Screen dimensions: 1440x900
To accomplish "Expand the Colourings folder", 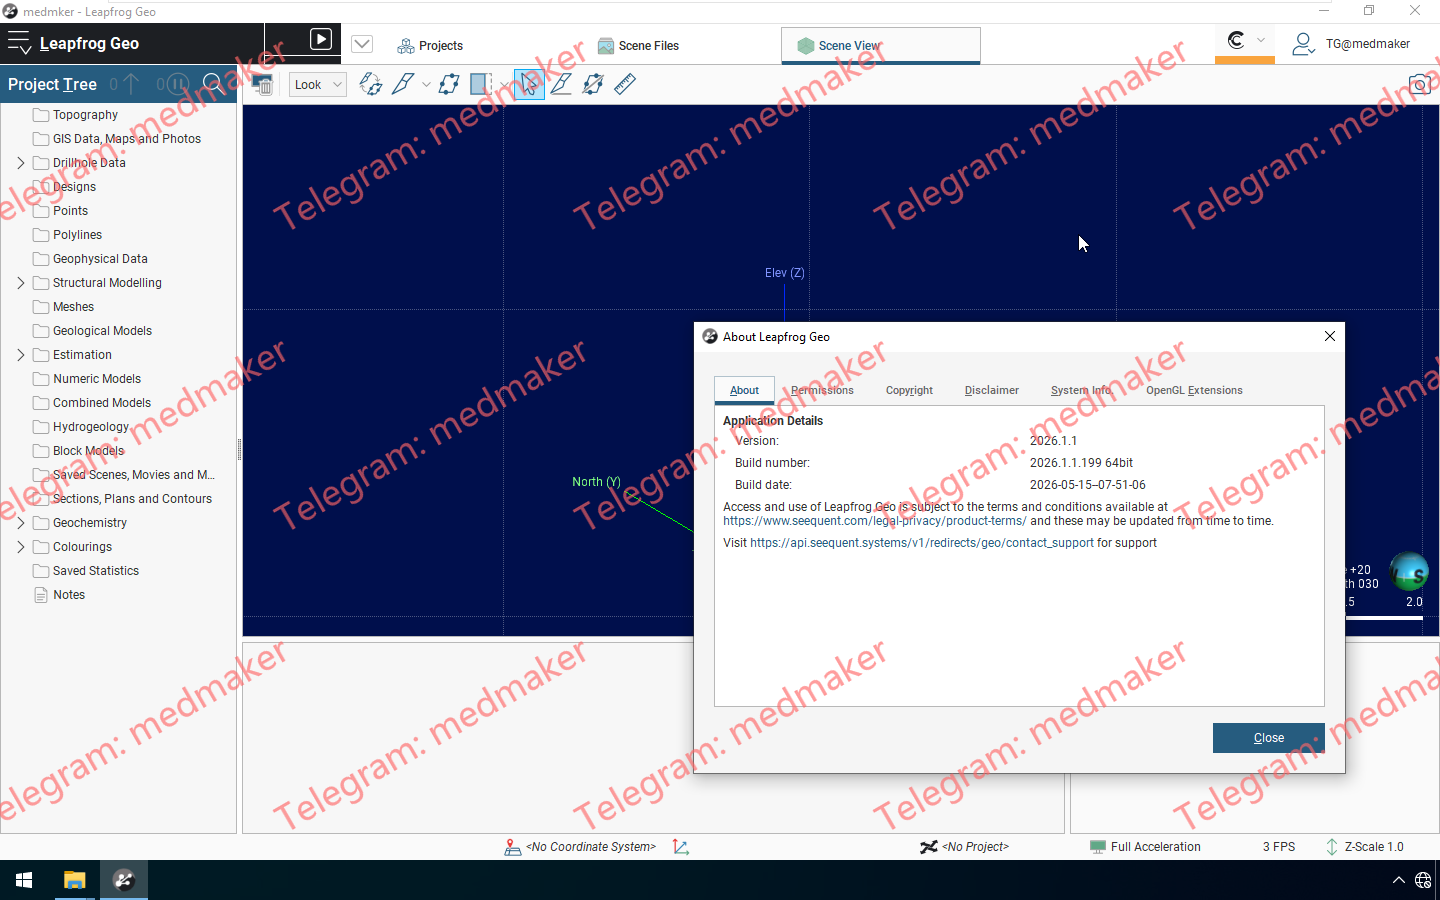I will click(21, 547).
